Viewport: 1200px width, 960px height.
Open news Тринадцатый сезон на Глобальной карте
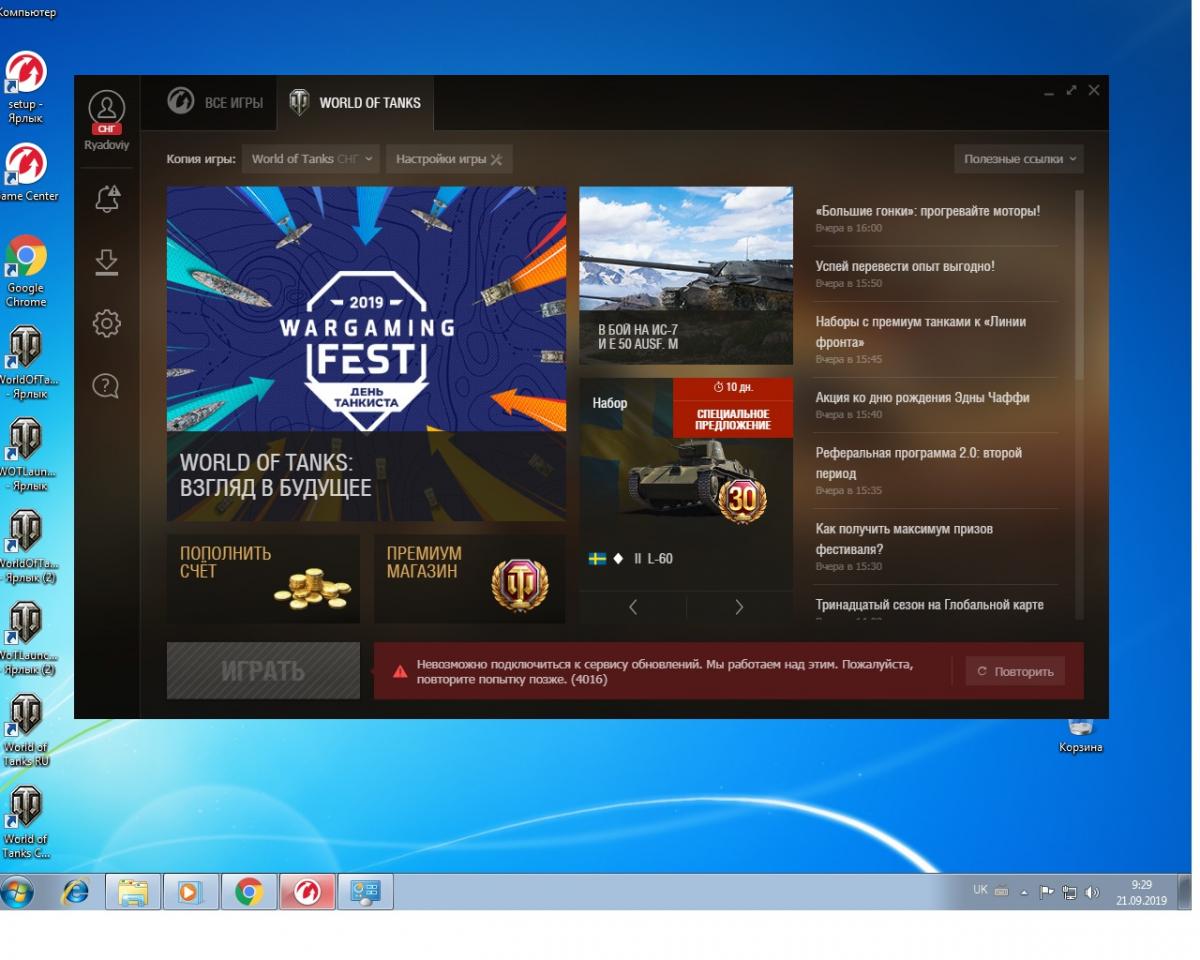tap(929, 605)
